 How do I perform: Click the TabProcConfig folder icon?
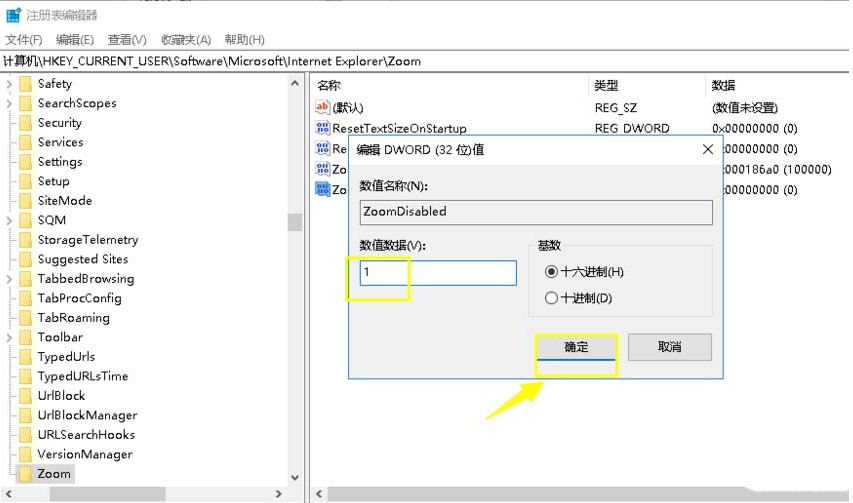pos(25,299)
